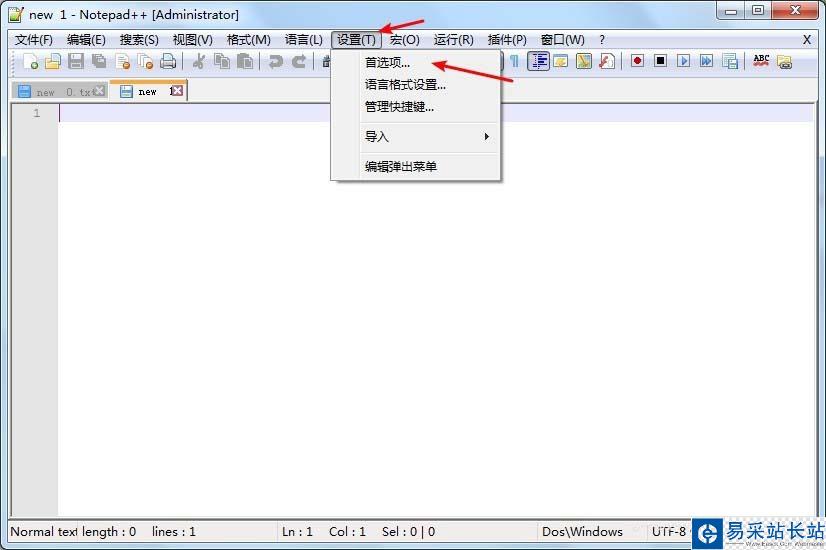Click the Save floppy disk icon
This screenshot has height=550, width=826.
(76, 62)
